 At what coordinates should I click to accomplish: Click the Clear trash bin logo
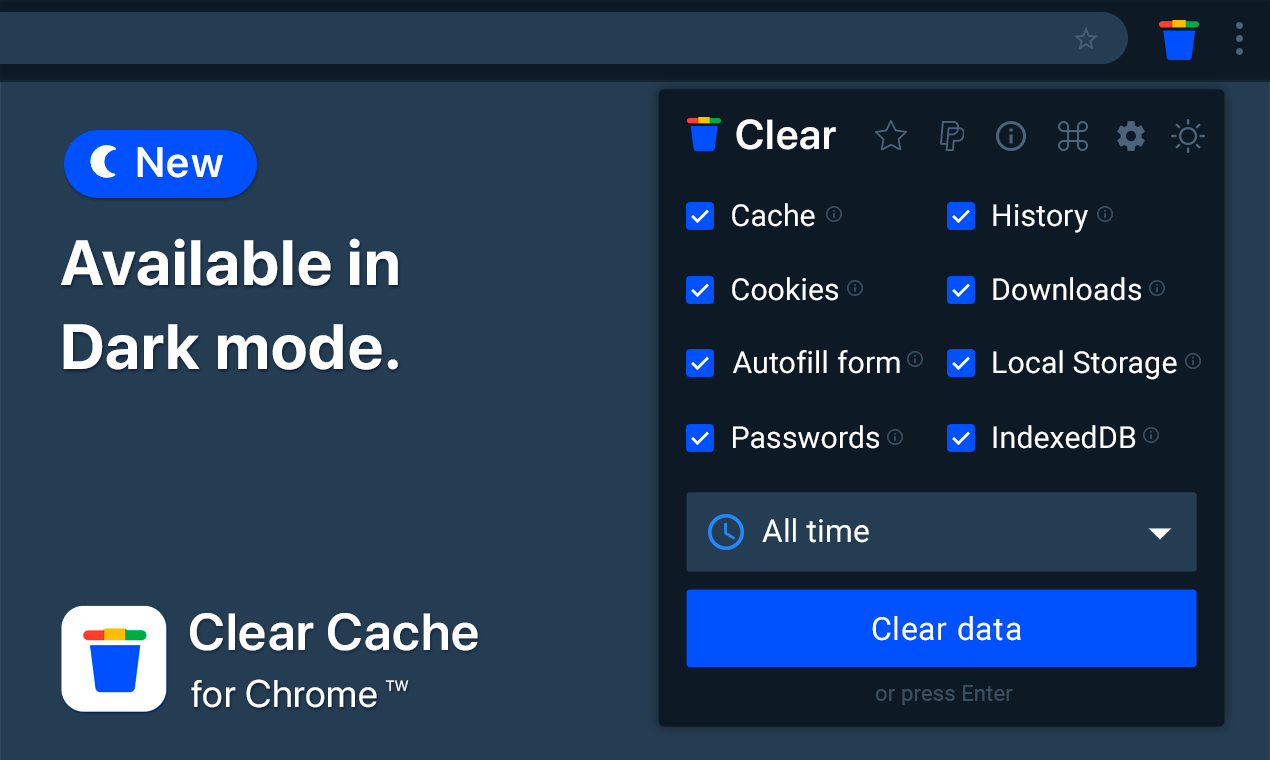click(702, 133)
